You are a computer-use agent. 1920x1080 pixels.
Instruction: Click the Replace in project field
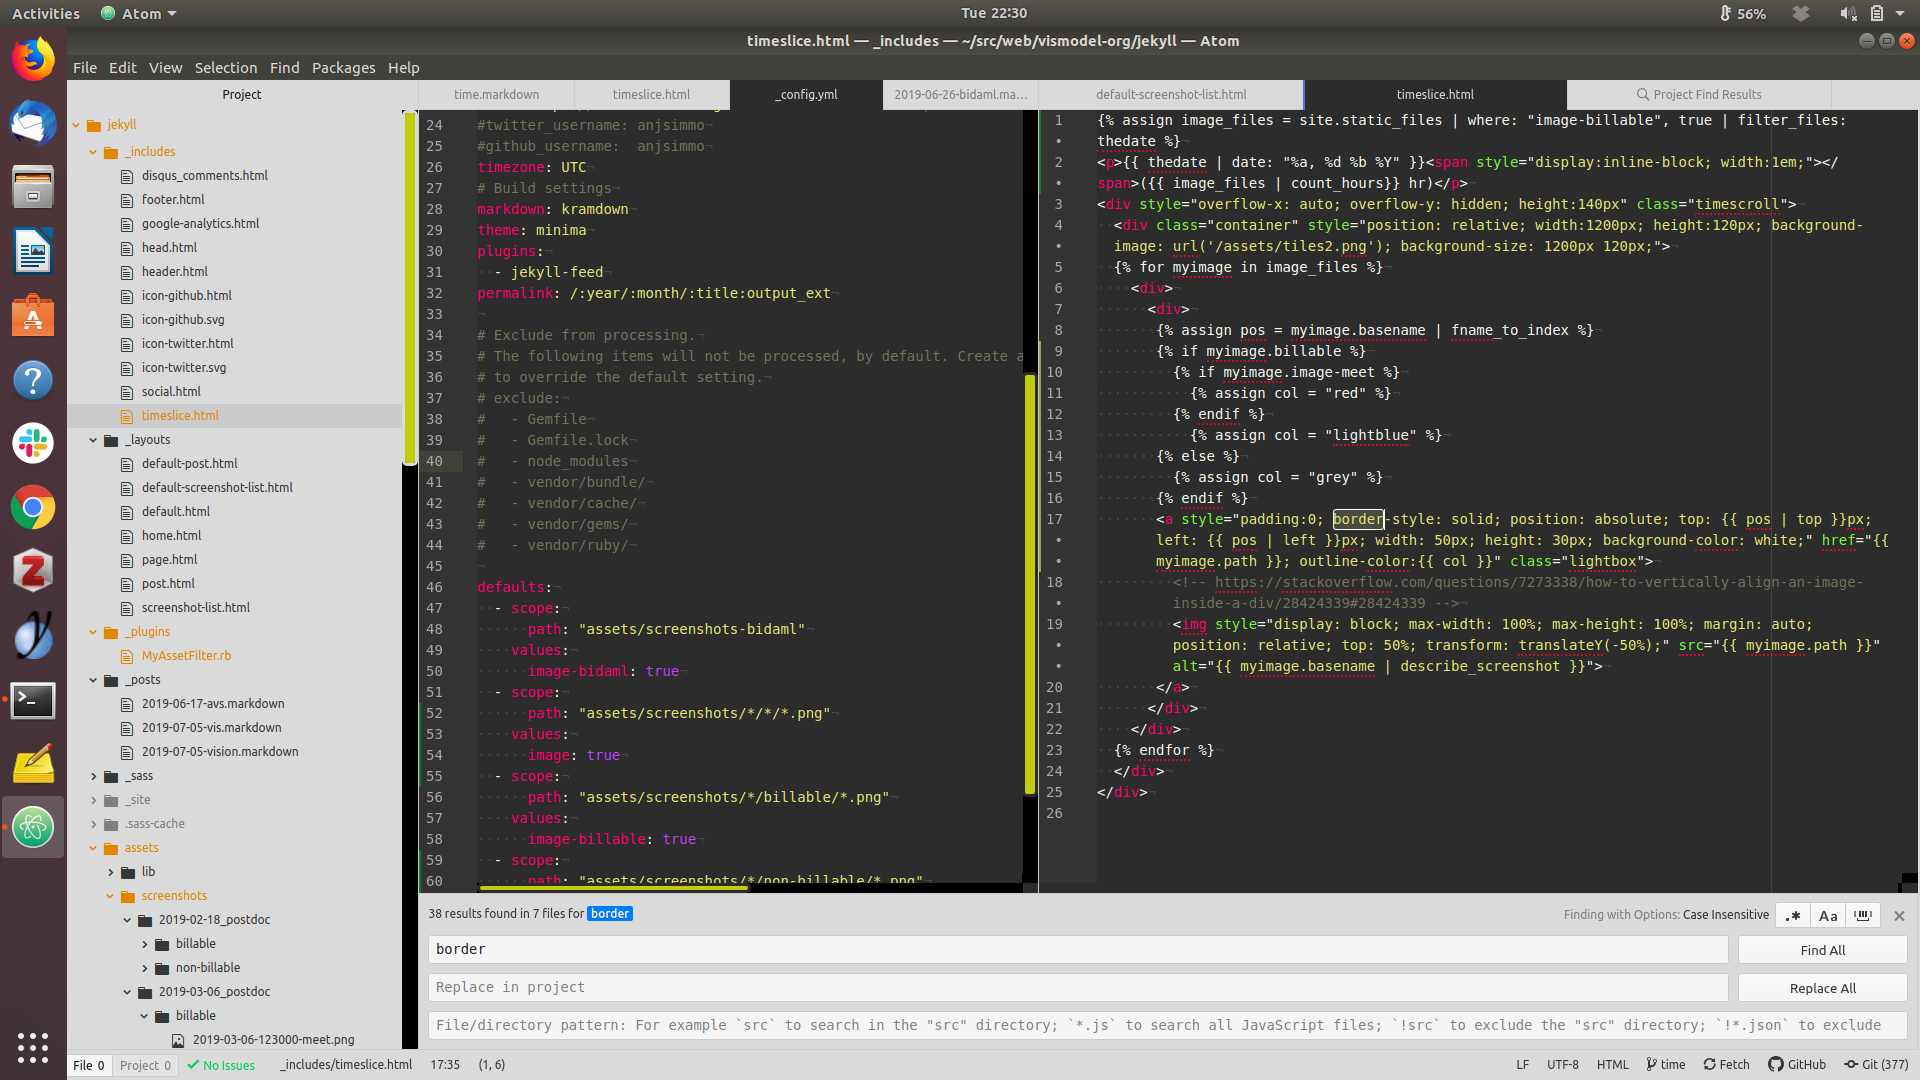point(1077,987)
